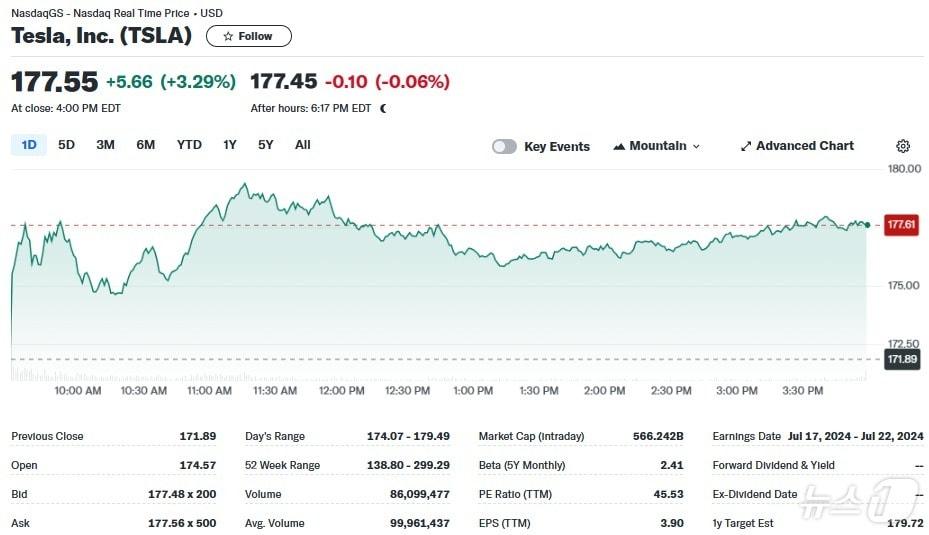This screenshot has width=929, height=535.
Task: Click the chart line endpoint dot
Action: point(866,225)
